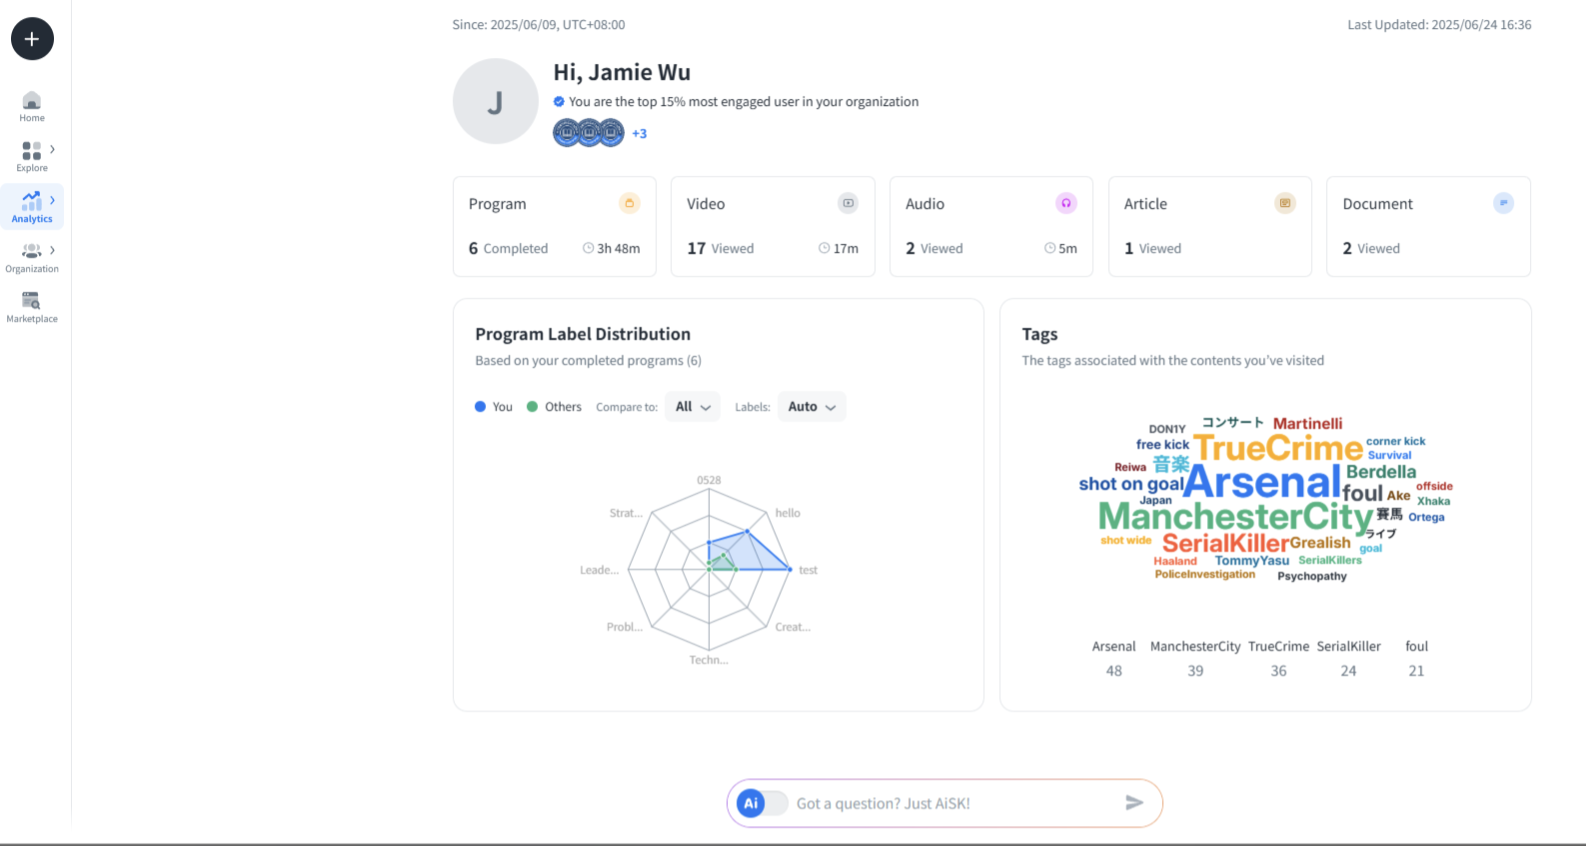Screen dimensions: 1586x846
Task: Click the 'Got a question?' input field
Action: click(x=950, y=803)
